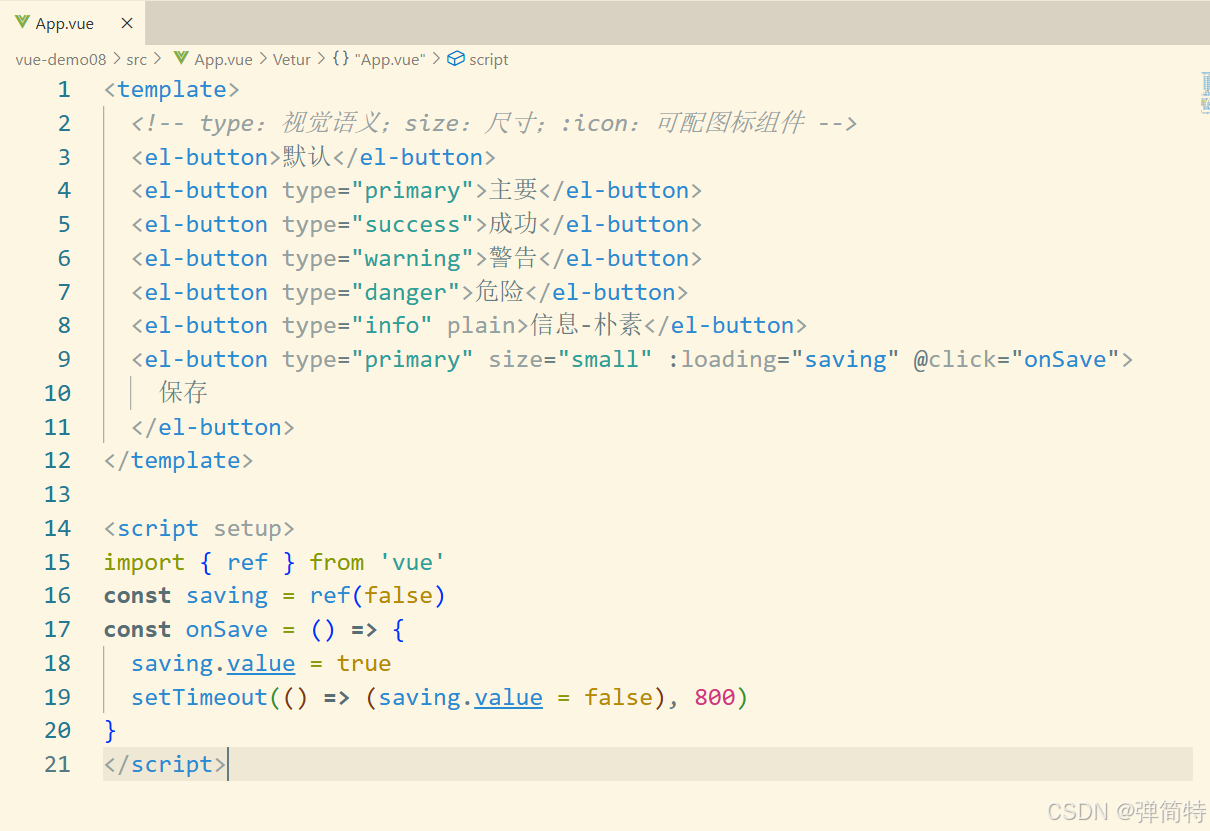Click the script setup tag on line 14

(x=199, y=528)
